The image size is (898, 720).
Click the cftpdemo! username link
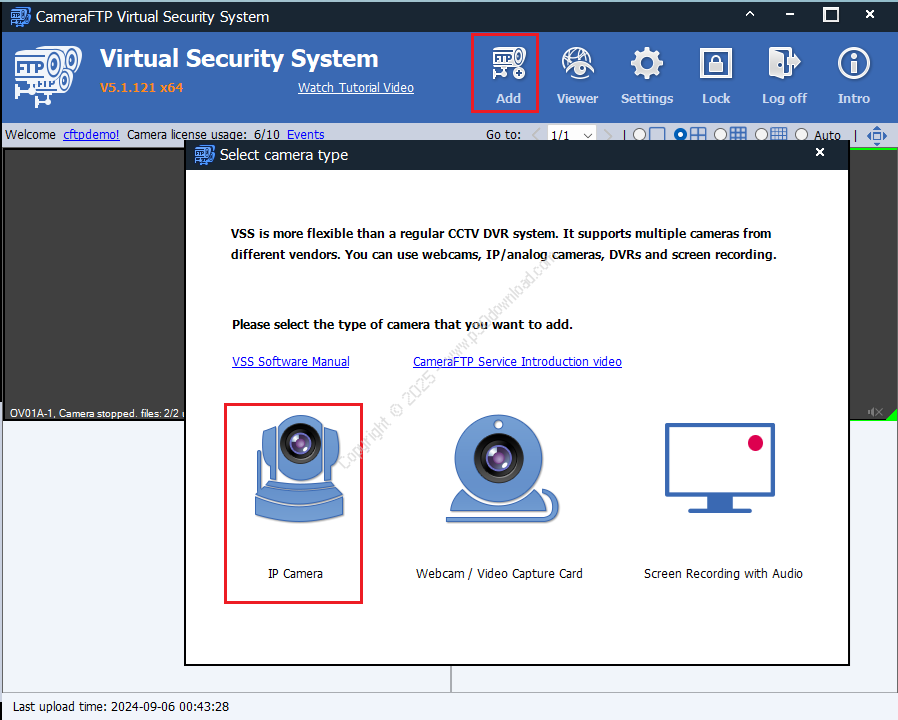pos(91,135)
